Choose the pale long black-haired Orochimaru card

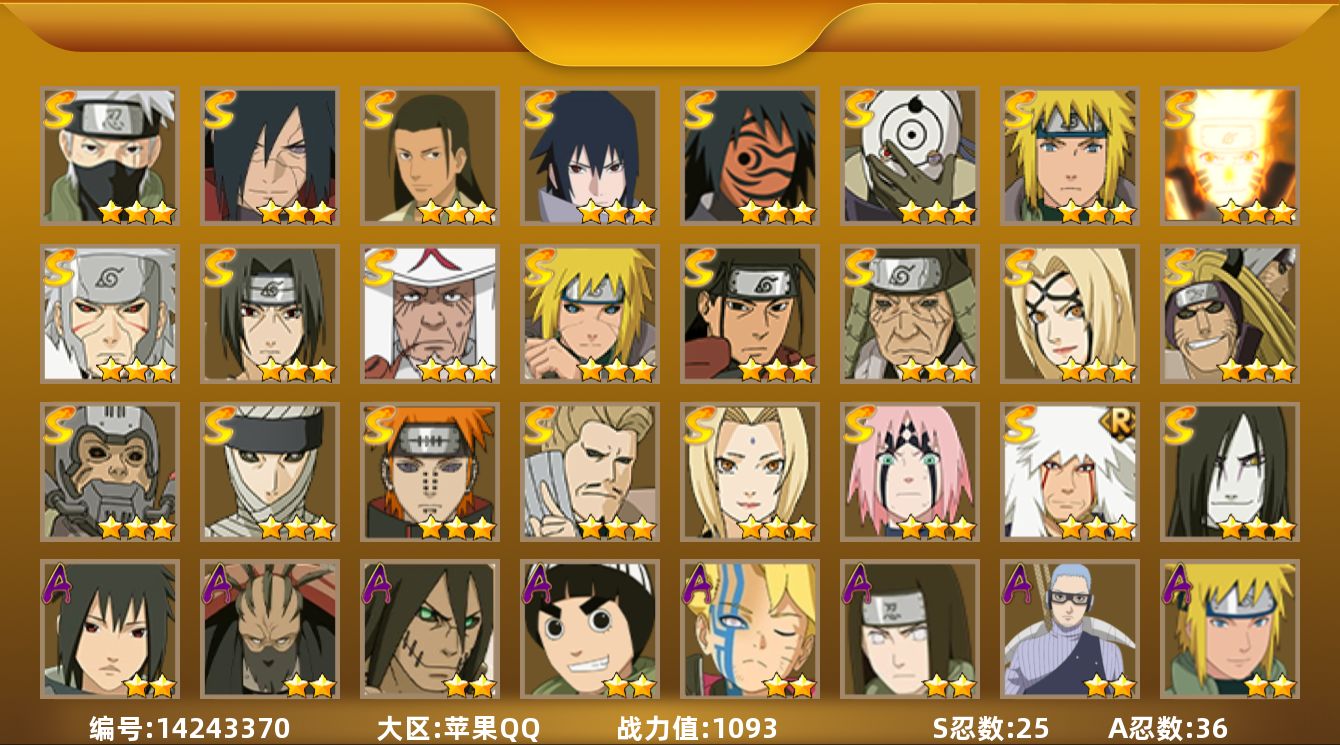(x=1230, y=472)
